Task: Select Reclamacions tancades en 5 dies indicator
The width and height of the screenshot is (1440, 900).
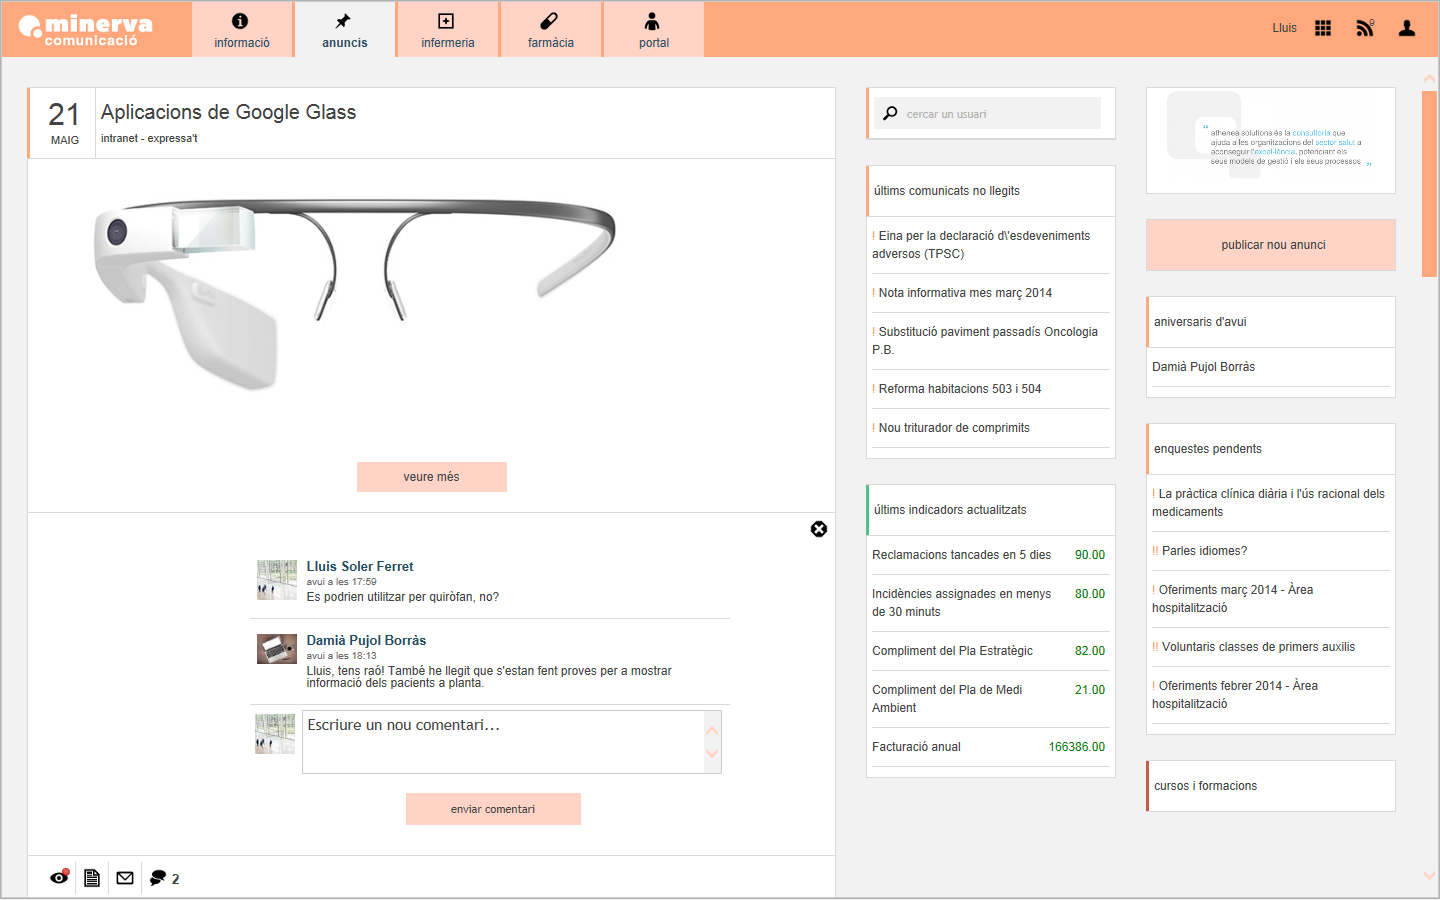Action: pos(991,555)
